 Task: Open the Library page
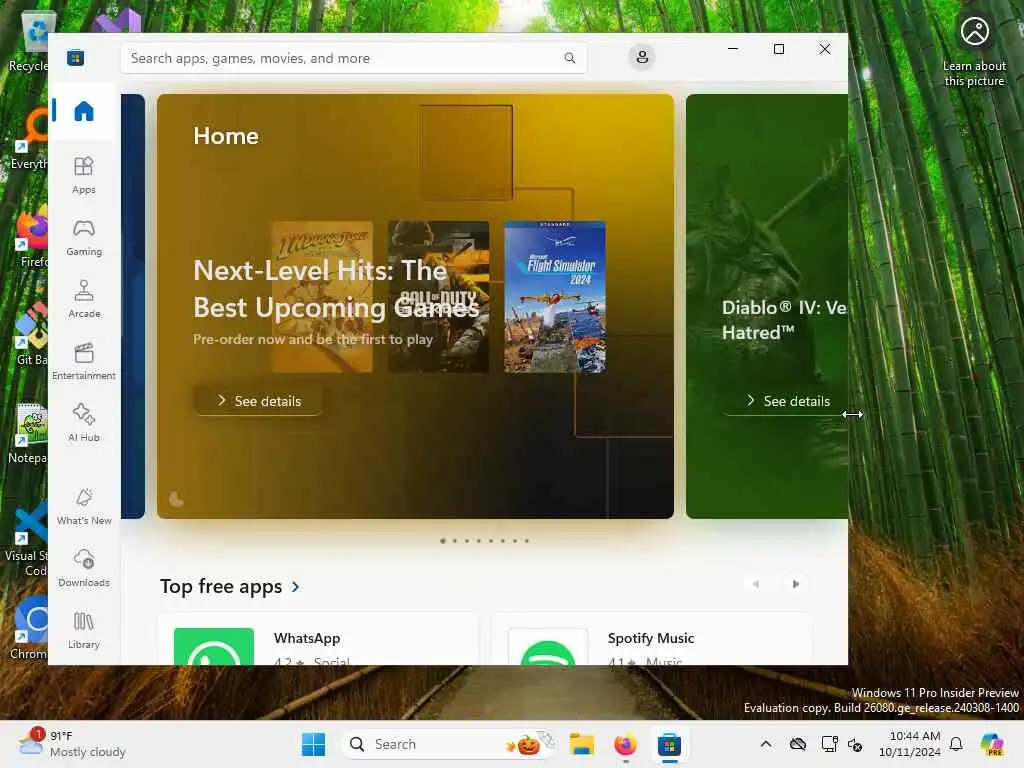84,630
